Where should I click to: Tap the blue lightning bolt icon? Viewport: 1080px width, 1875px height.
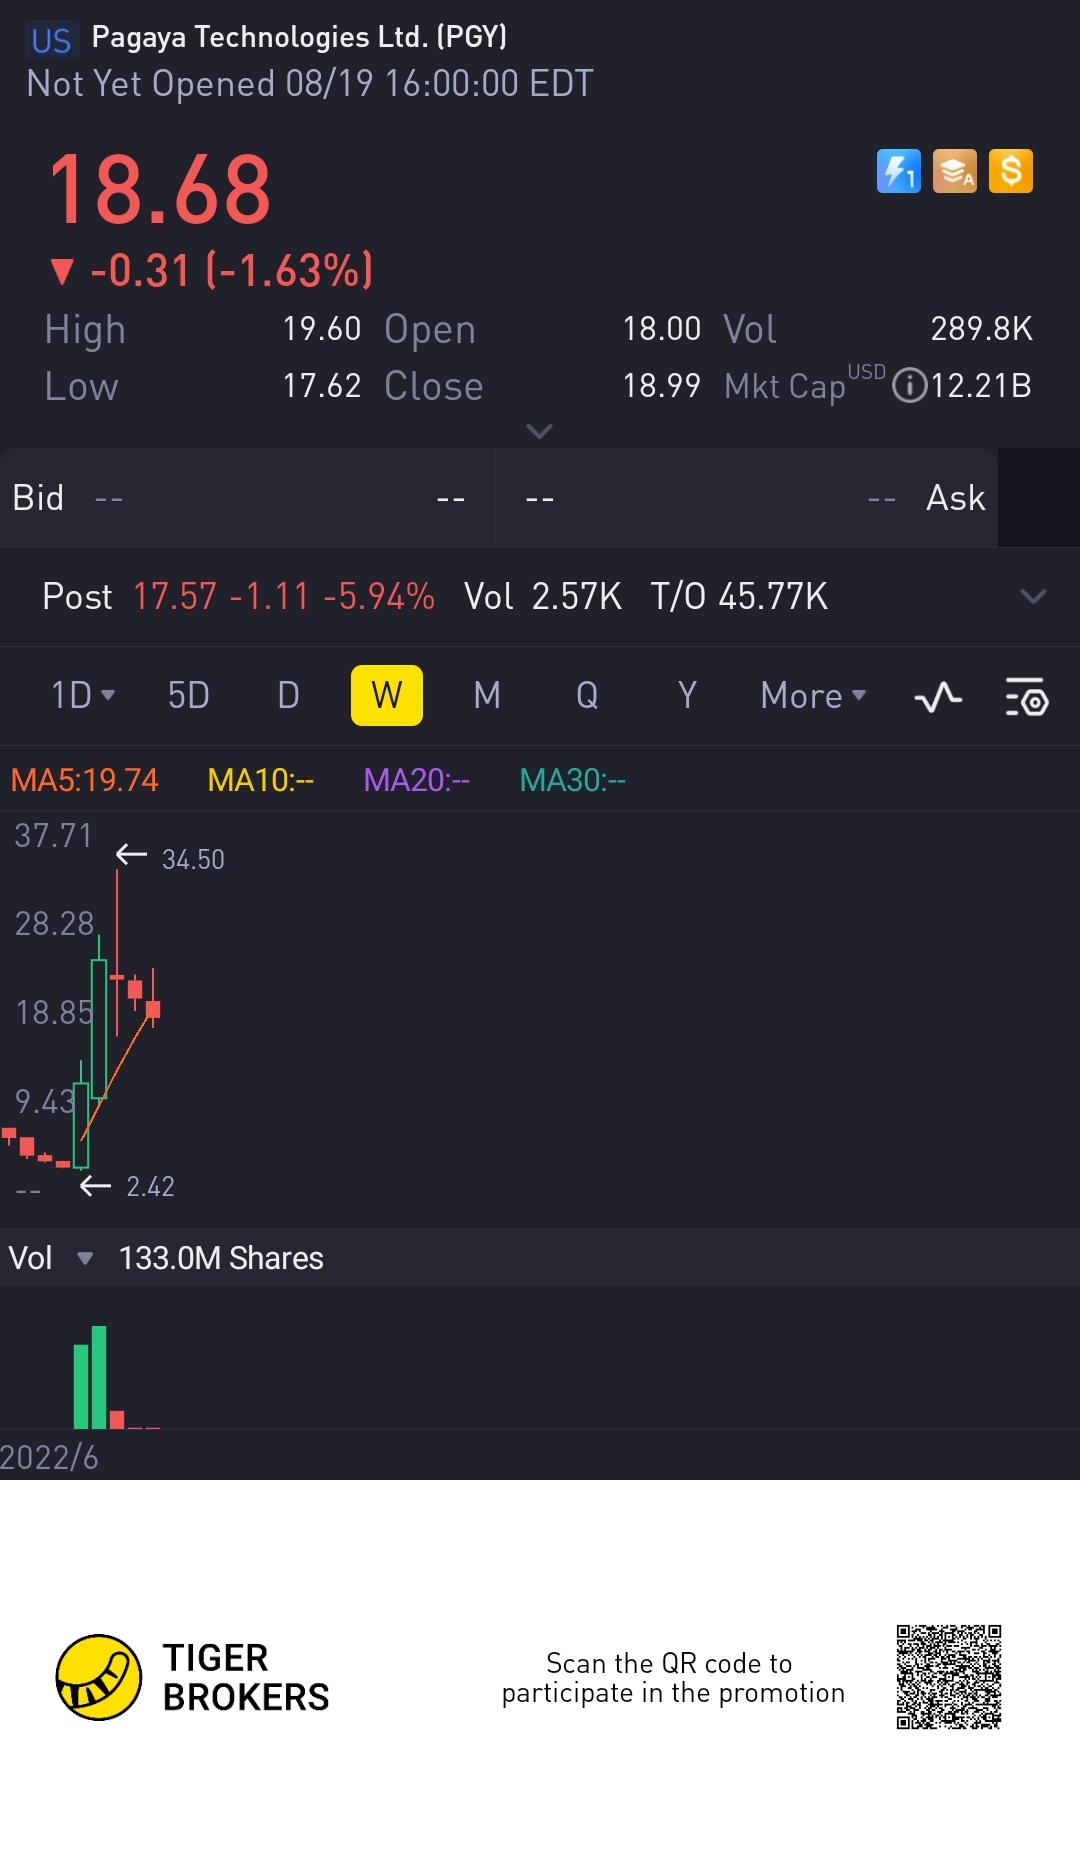click(x=898, y=171)
